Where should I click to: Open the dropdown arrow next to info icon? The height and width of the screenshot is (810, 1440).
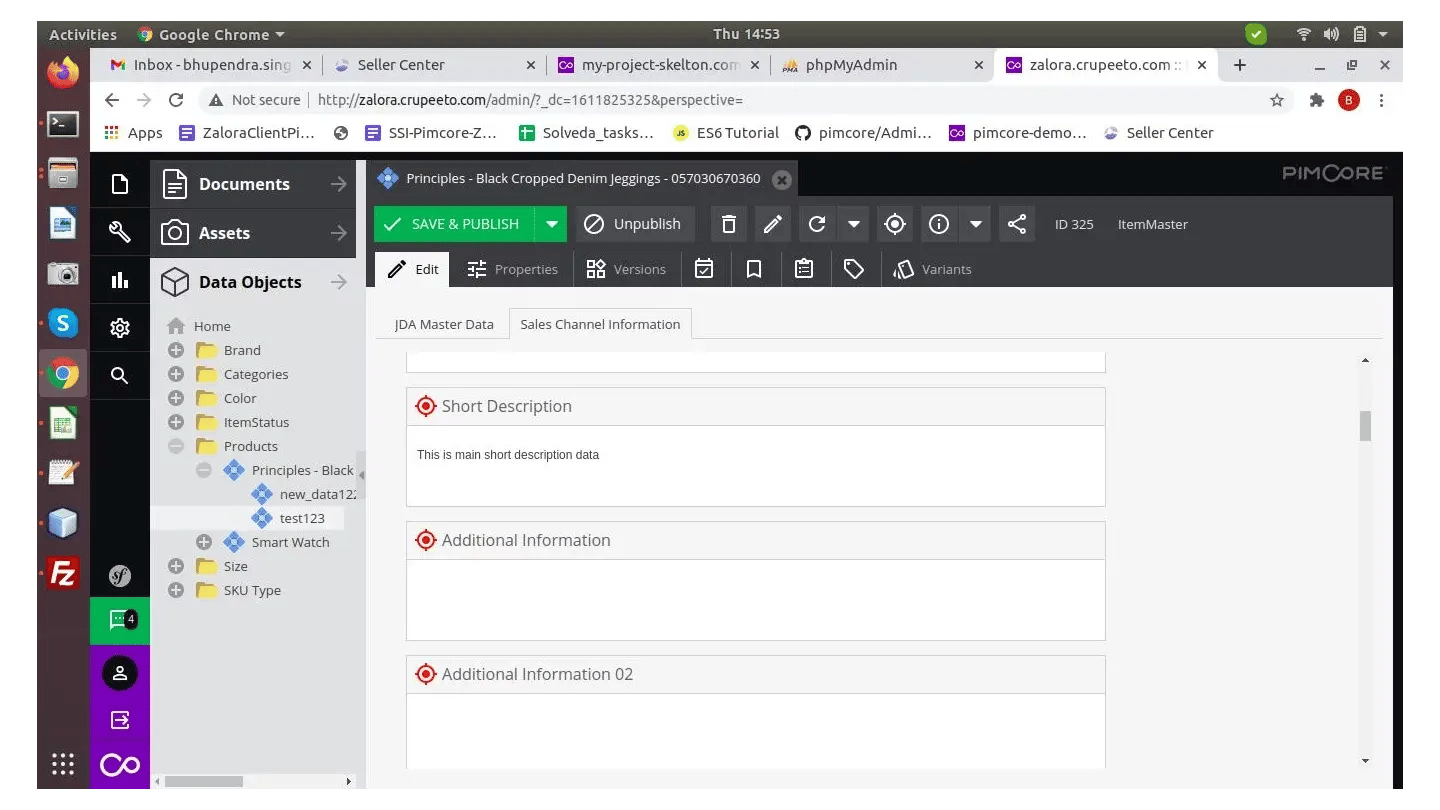(x=975, y=224)
